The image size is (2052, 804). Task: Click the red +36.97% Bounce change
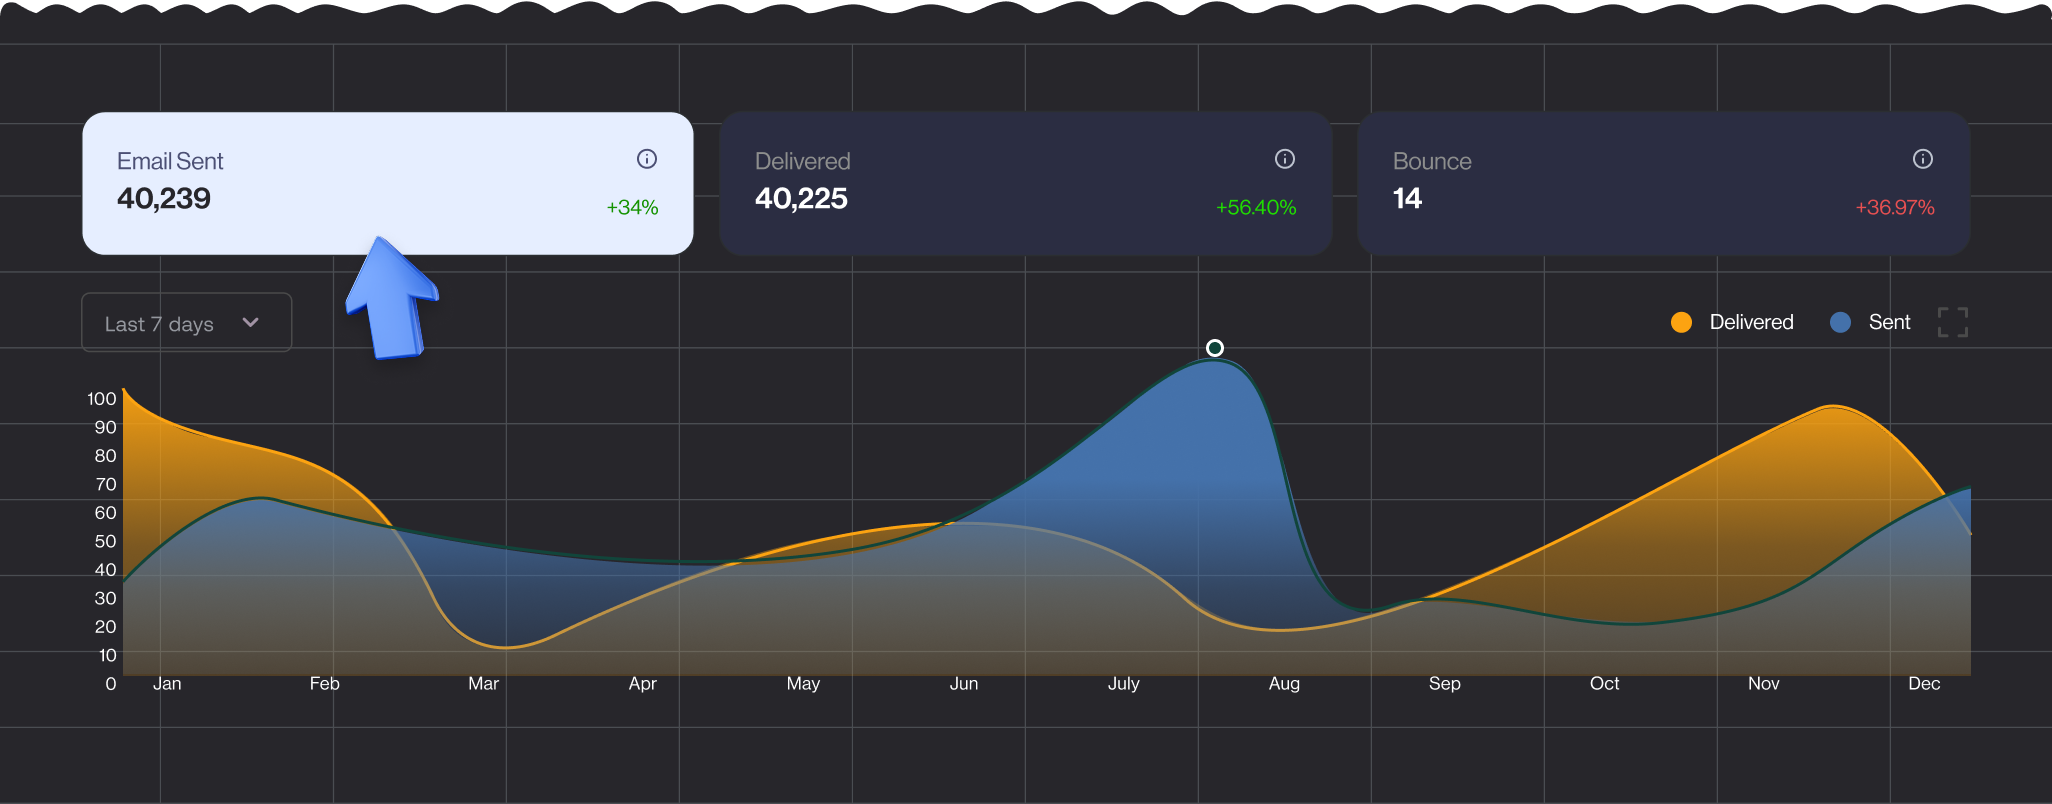1894,208
